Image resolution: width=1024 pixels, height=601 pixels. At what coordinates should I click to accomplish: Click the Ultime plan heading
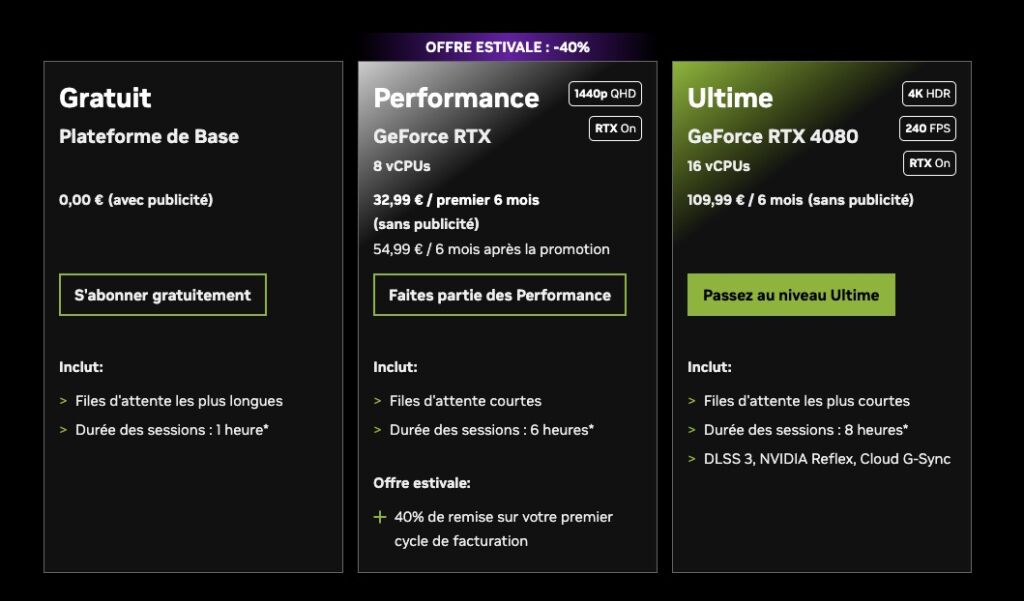[730, 98]
